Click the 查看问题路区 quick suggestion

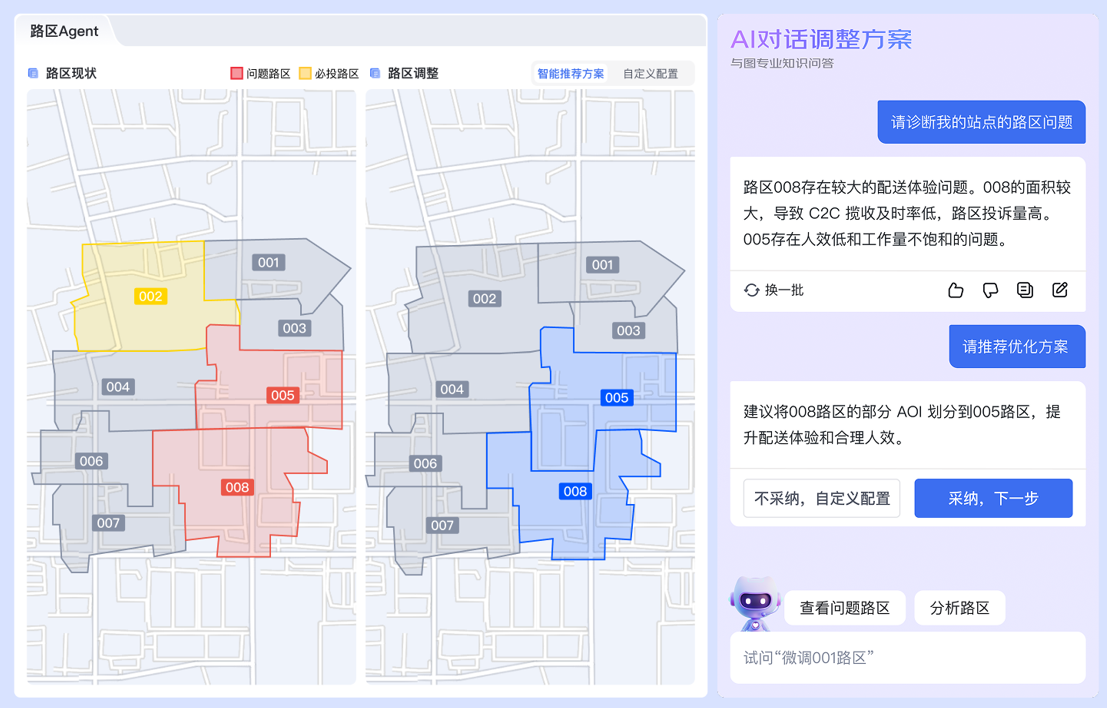coord(844,608)
